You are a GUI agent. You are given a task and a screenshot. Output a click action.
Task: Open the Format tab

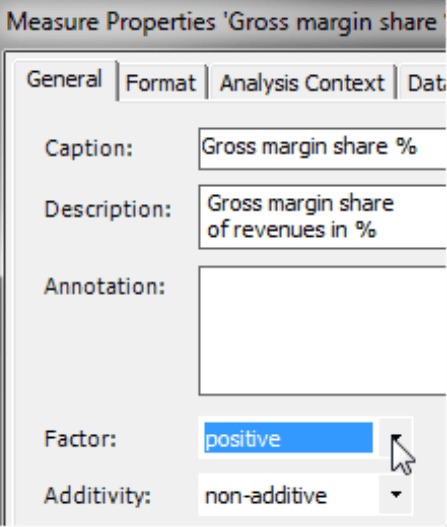pyautogui.click(x=161, y=83)
